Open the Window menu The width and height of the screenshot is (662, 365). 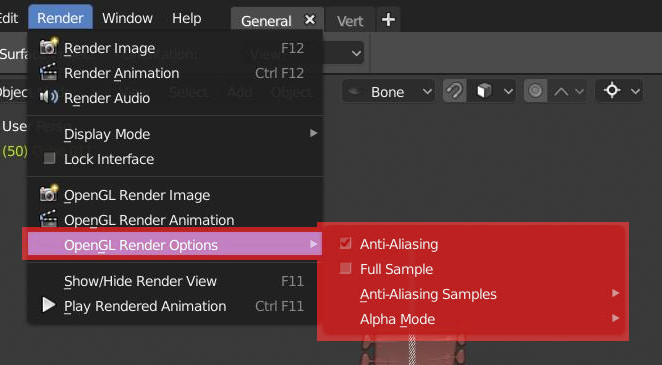[127, 18]
